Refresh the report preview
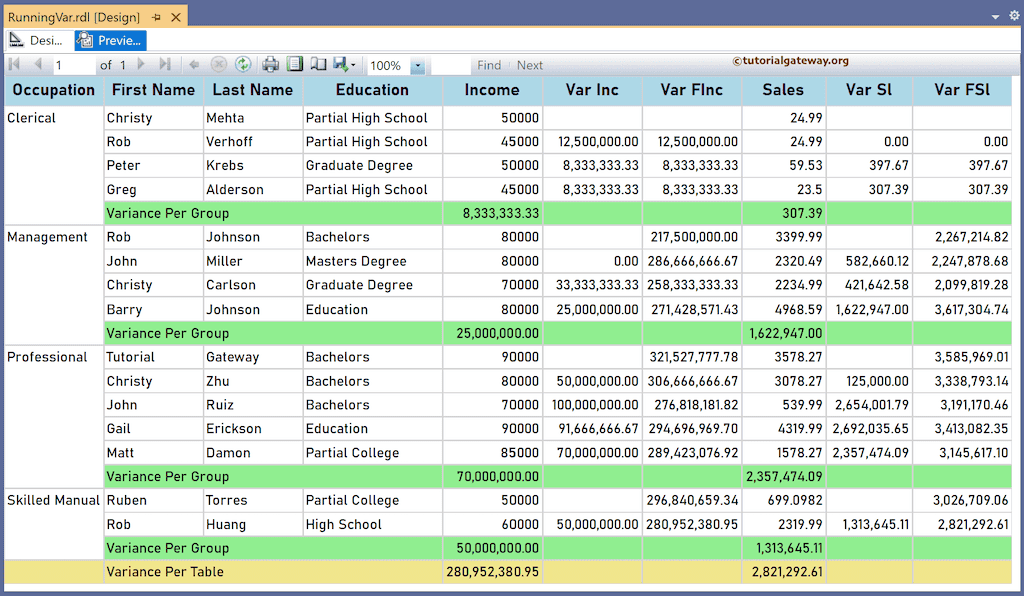The image size is (1024, 596). [243, 64]
